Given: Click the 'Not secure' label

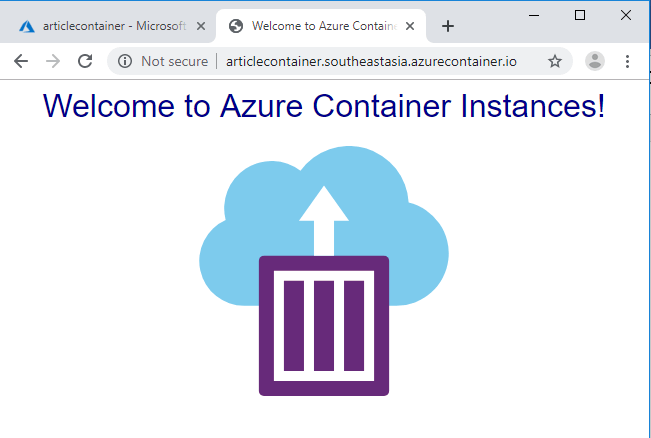Looking at the screenshot, I should coord(174,61).
